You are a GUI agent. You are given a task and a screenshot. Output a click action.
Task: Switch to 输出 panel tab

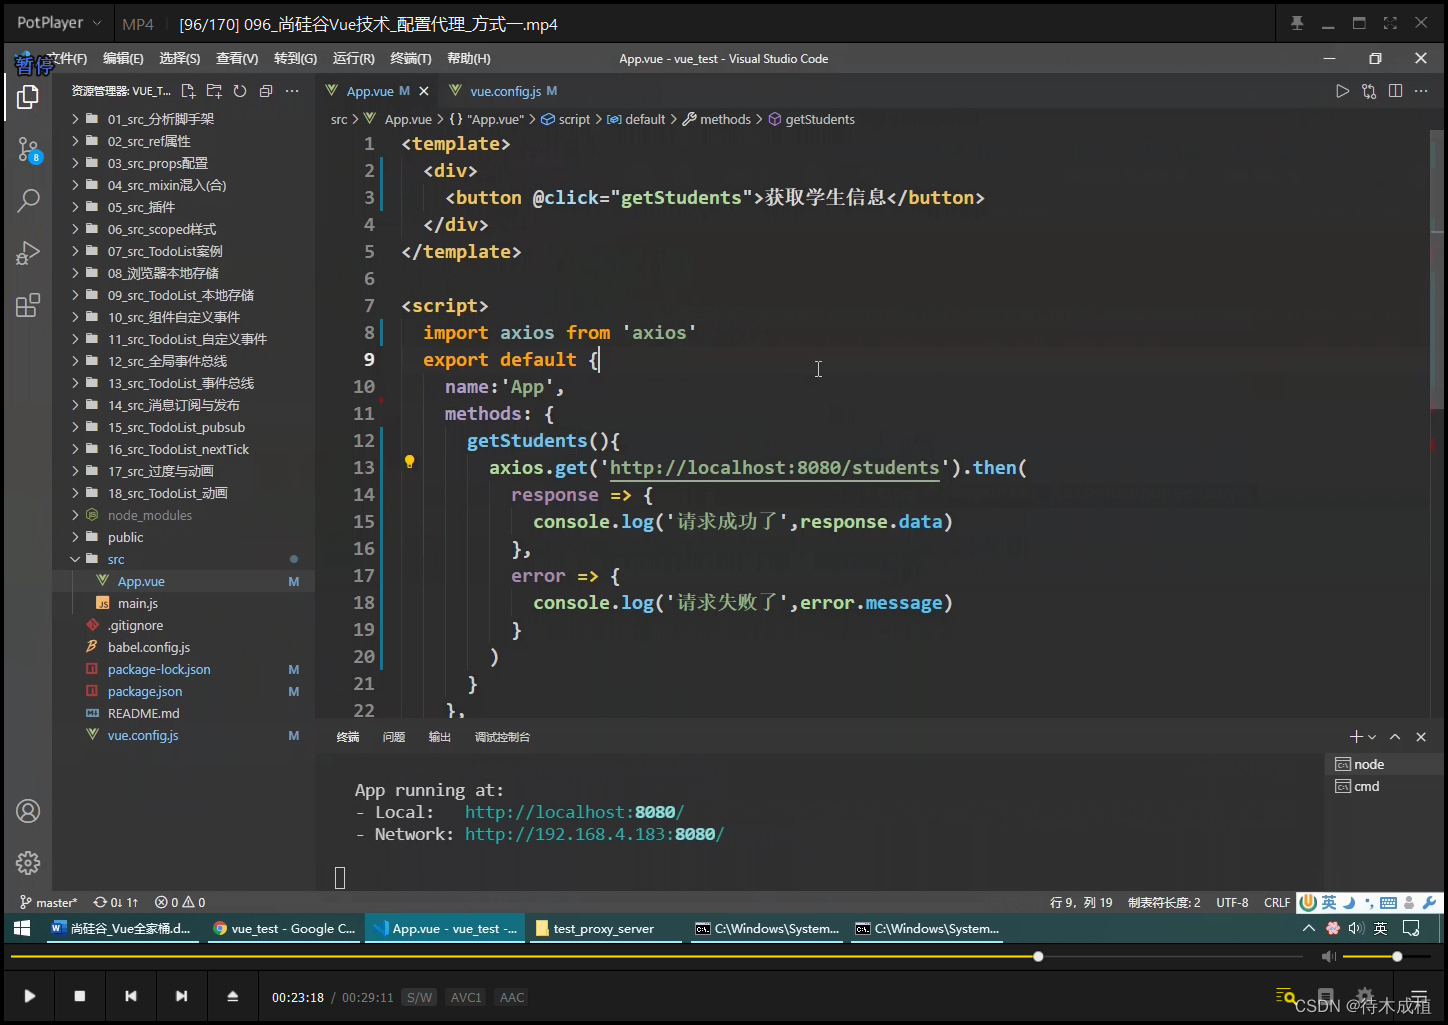click(x=440, y=737)
